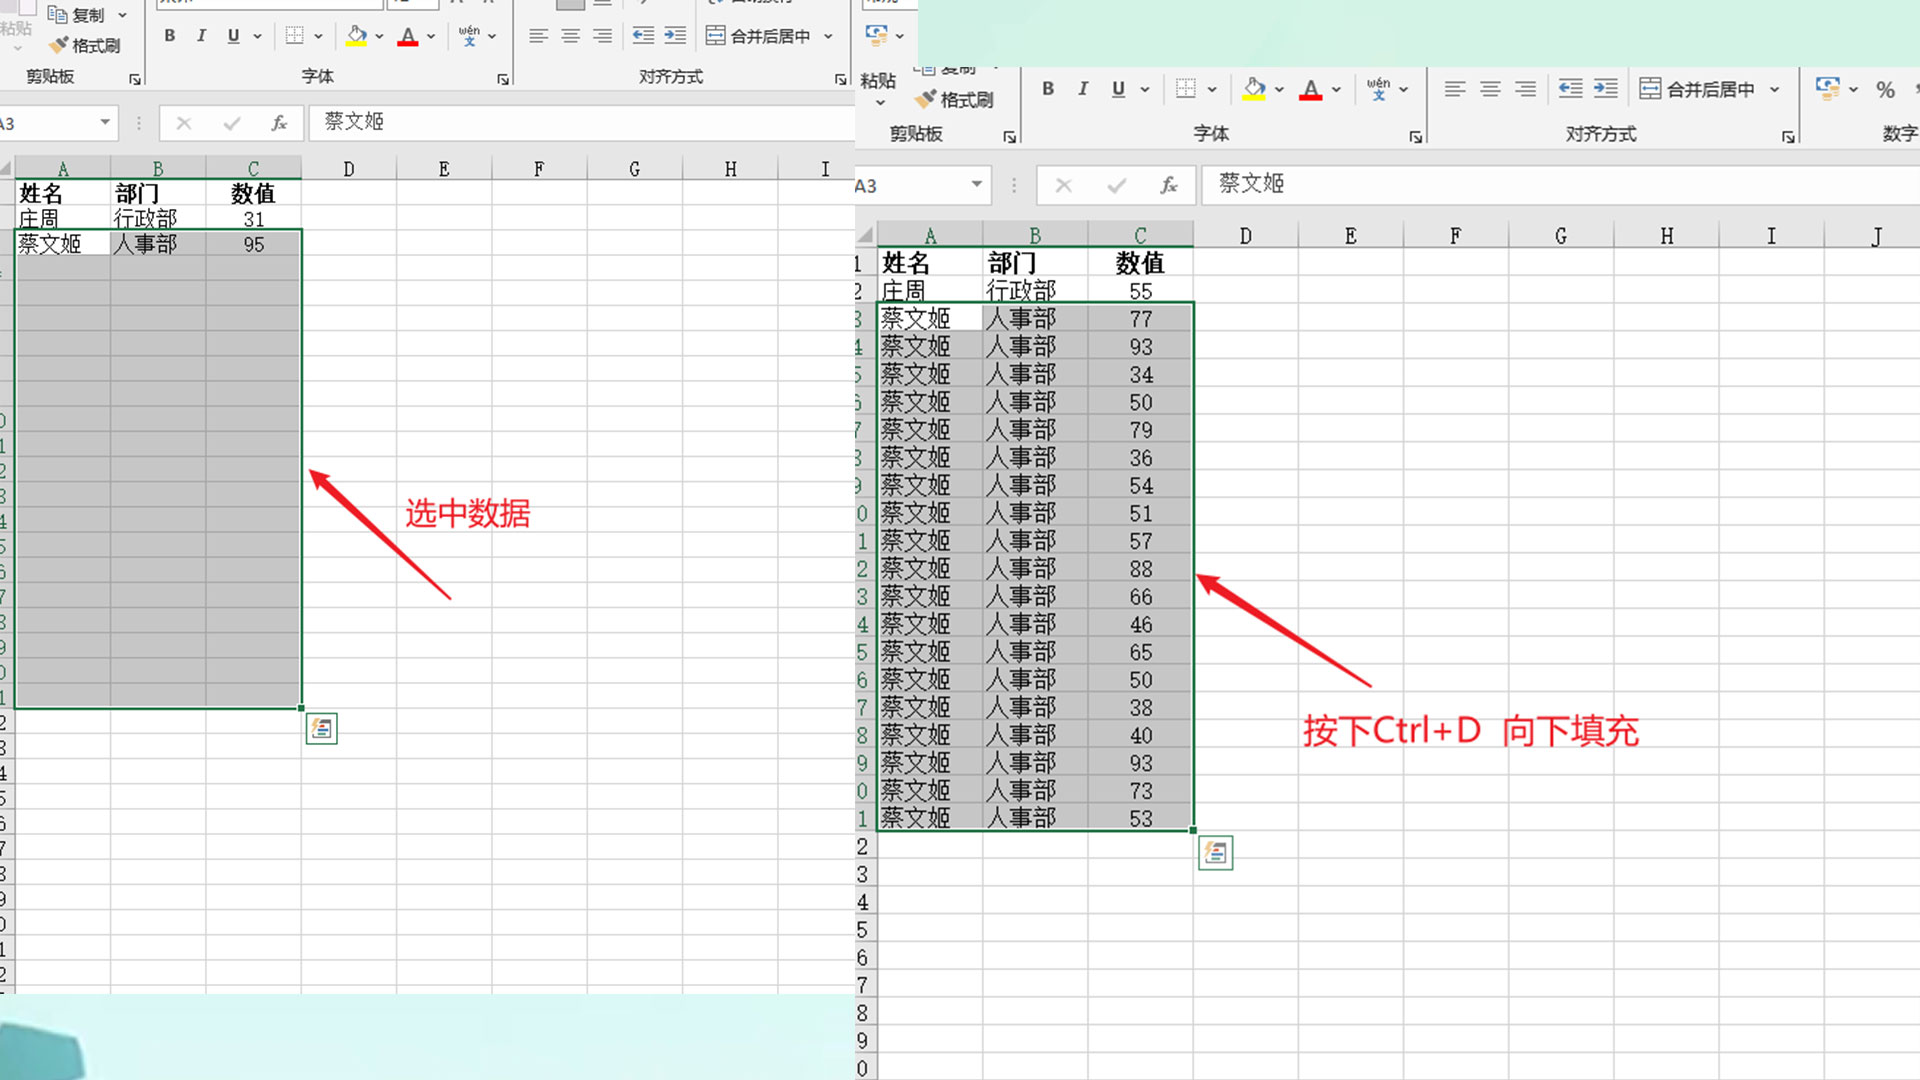This screenshot has width=1920, height=1080.
Task: Click center align icon in the left window
Action: [x=570, y=36]
